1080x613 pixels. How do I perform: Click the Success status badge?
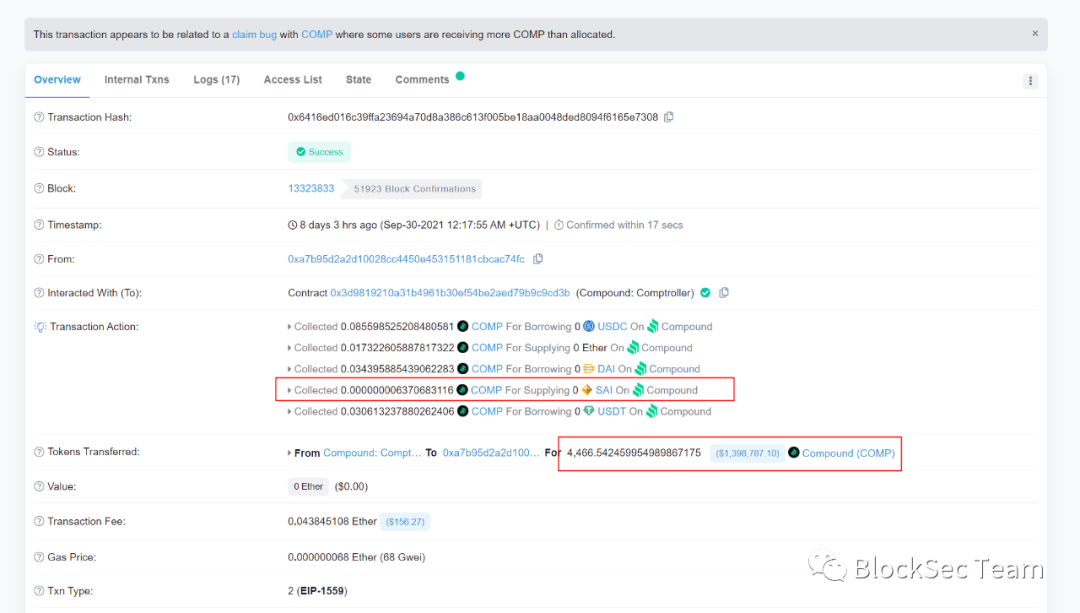319,152
